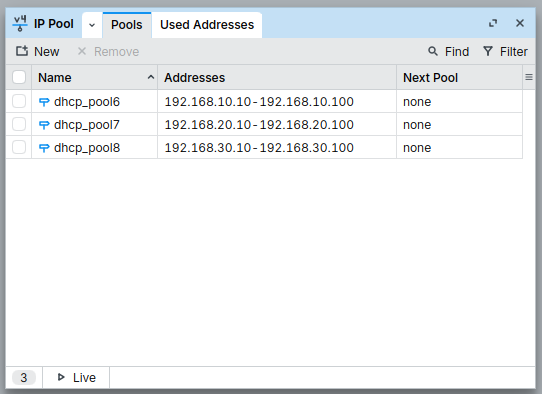
Task: Open the Filter option
Action: [505, 51]
